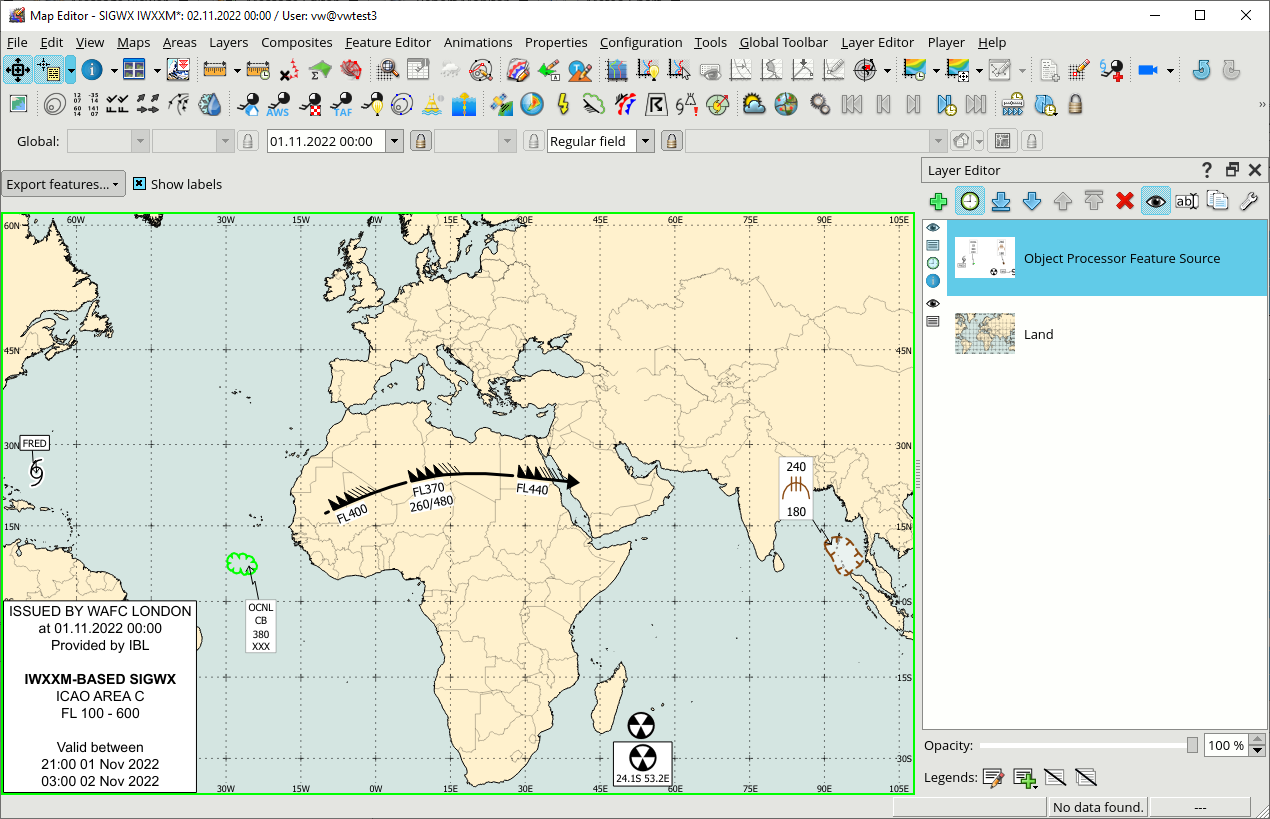Open the Feature Editor menu
1270x819 pixels.
pos(387,42)
